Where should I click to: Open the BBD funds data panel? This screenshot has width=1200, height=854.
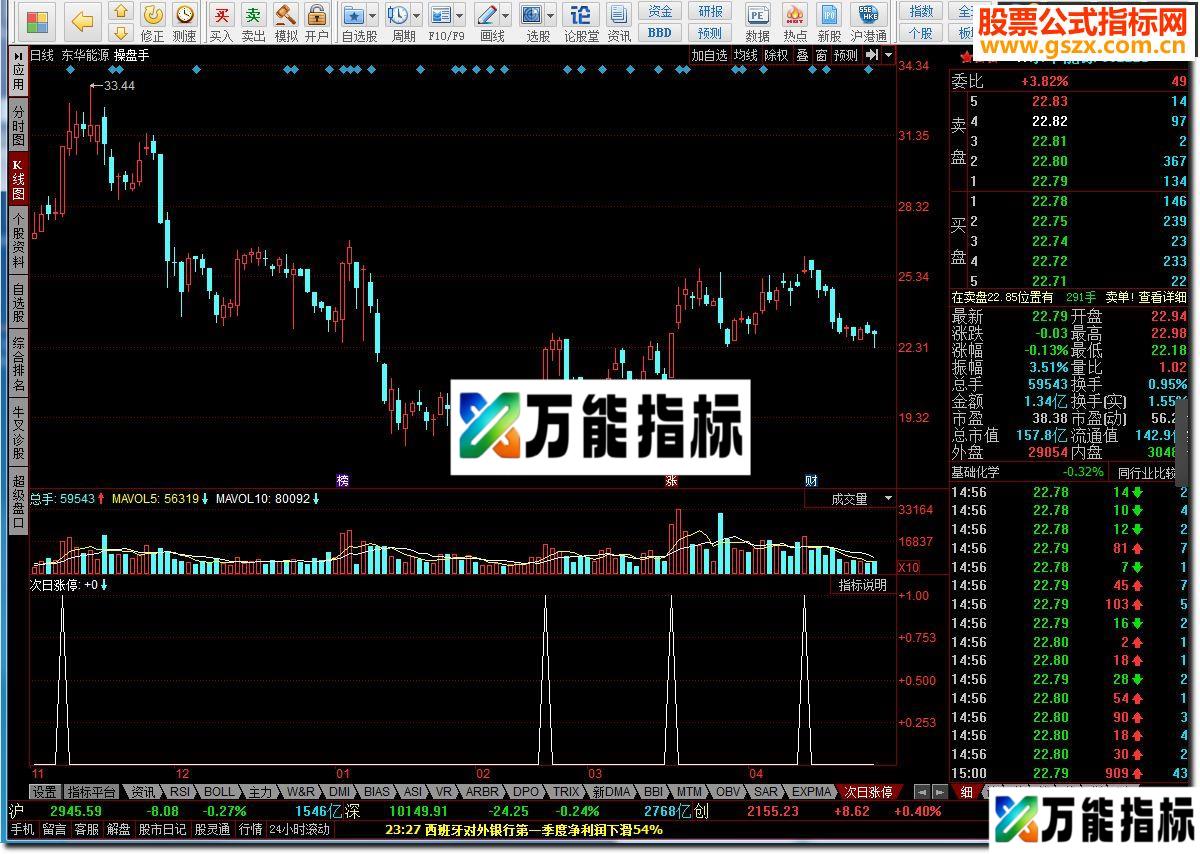click(660, 33)
